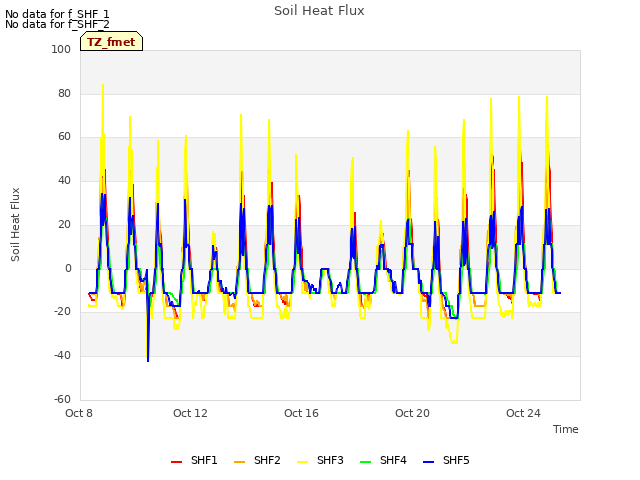Click the TZ_fmet annotation tag
The width and height of the screenshot is (640, 480).
coord(111,42)
